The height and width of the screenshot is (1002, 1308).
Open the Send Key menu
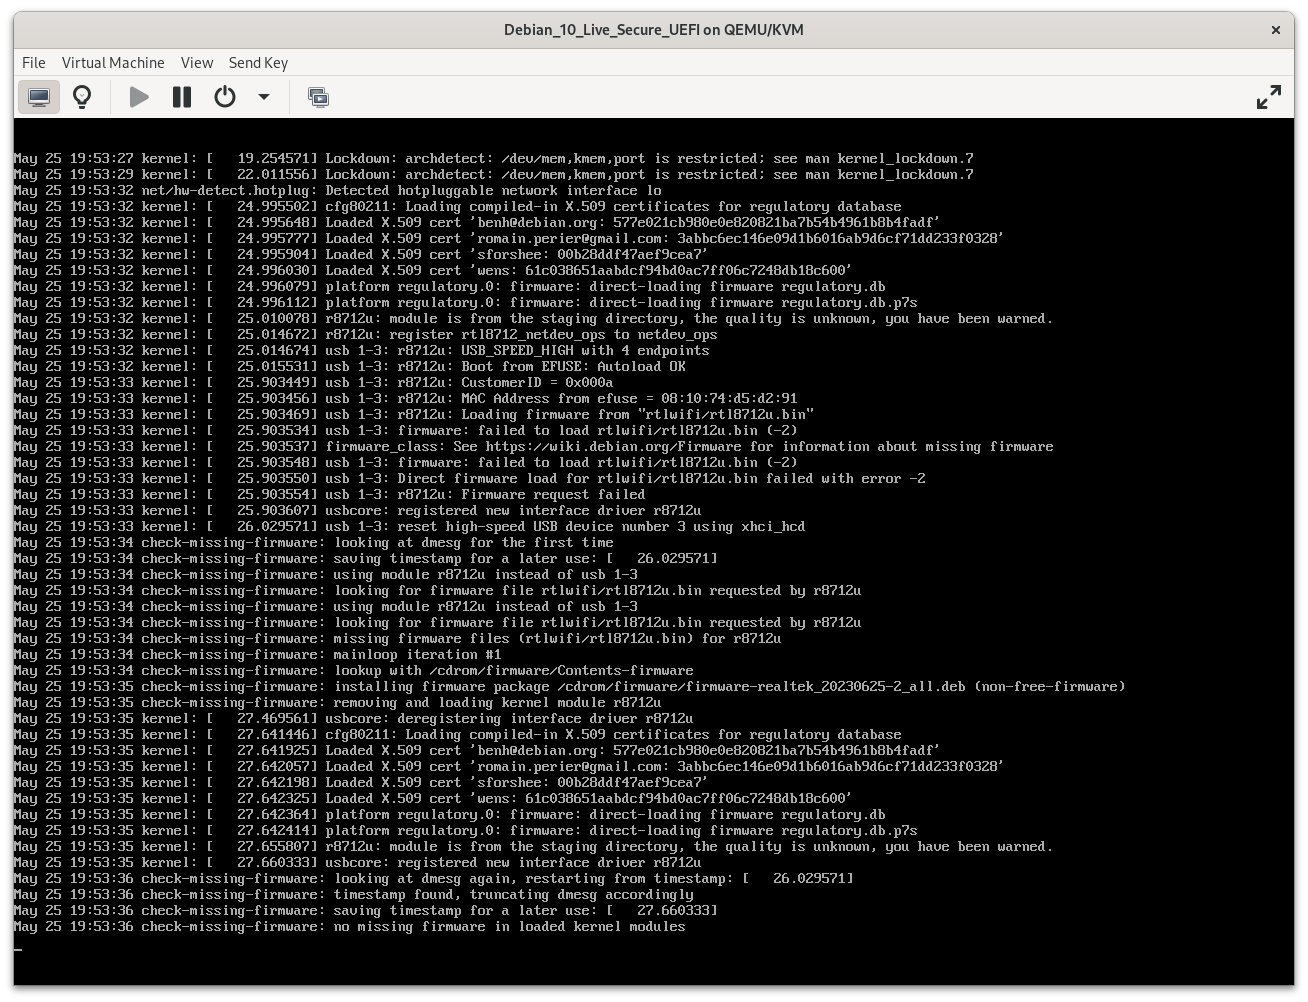click(x=258, y=62)
